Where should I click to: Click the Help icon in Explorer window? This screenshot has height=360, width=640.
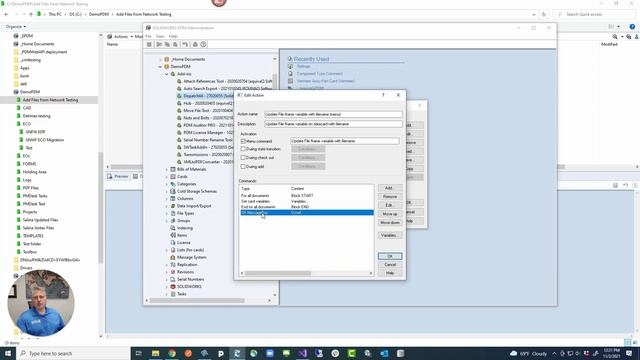tap(632, 27)
